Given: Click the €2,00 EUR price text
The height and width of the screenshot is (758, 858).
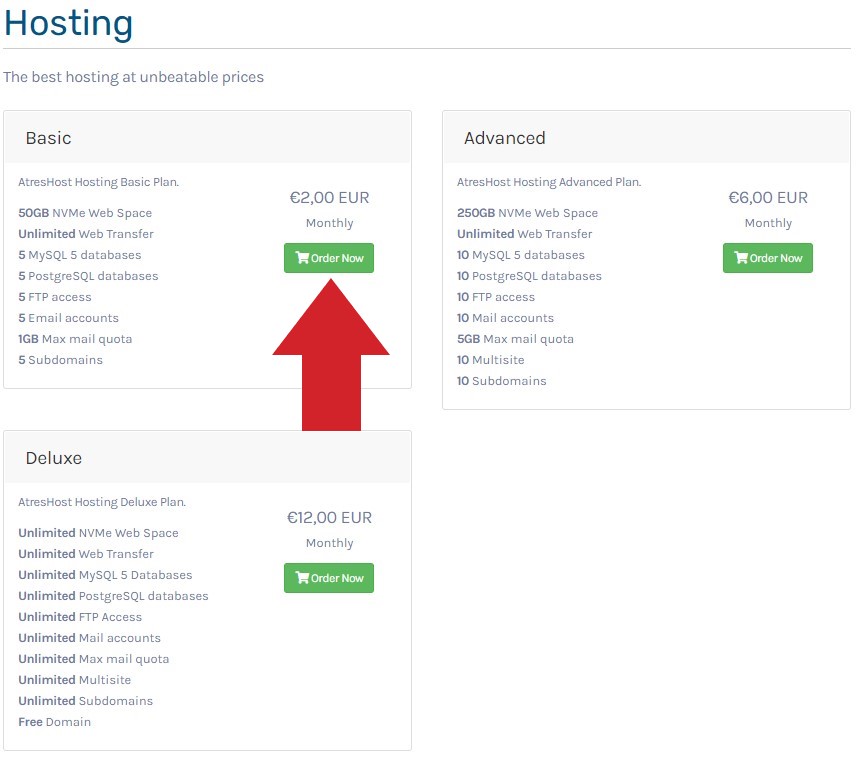Looking at the screenshot, I should 329,198.
